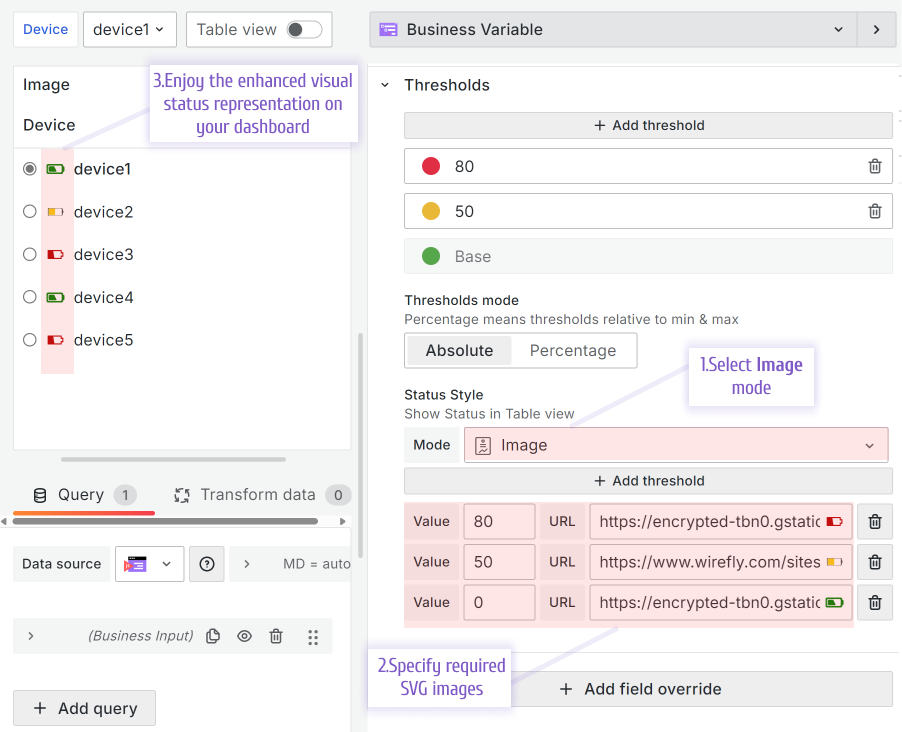Open the device1 variable dropdown
The image size is (902, 732).
coord(129,30)
